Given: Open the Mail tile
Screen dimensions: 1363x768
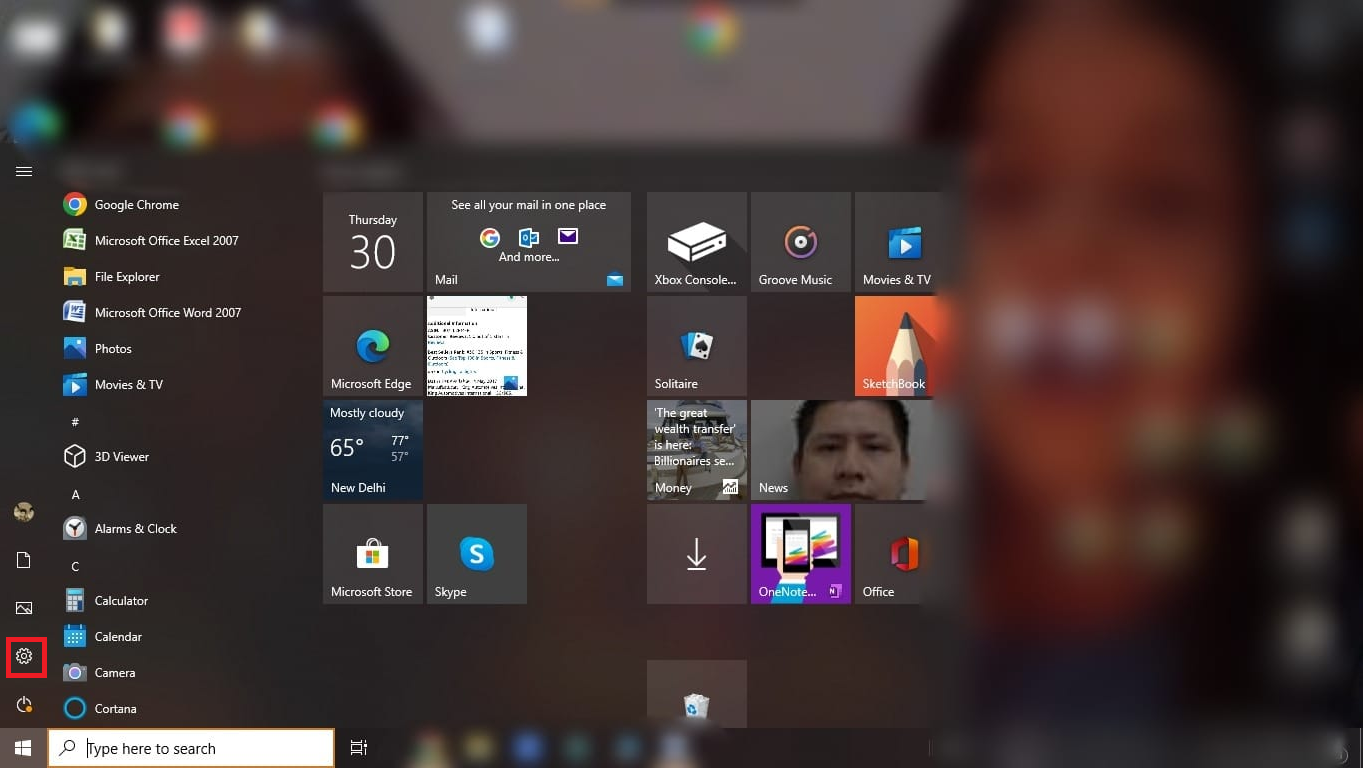Looking at the screenshot, I should [529, 242].
